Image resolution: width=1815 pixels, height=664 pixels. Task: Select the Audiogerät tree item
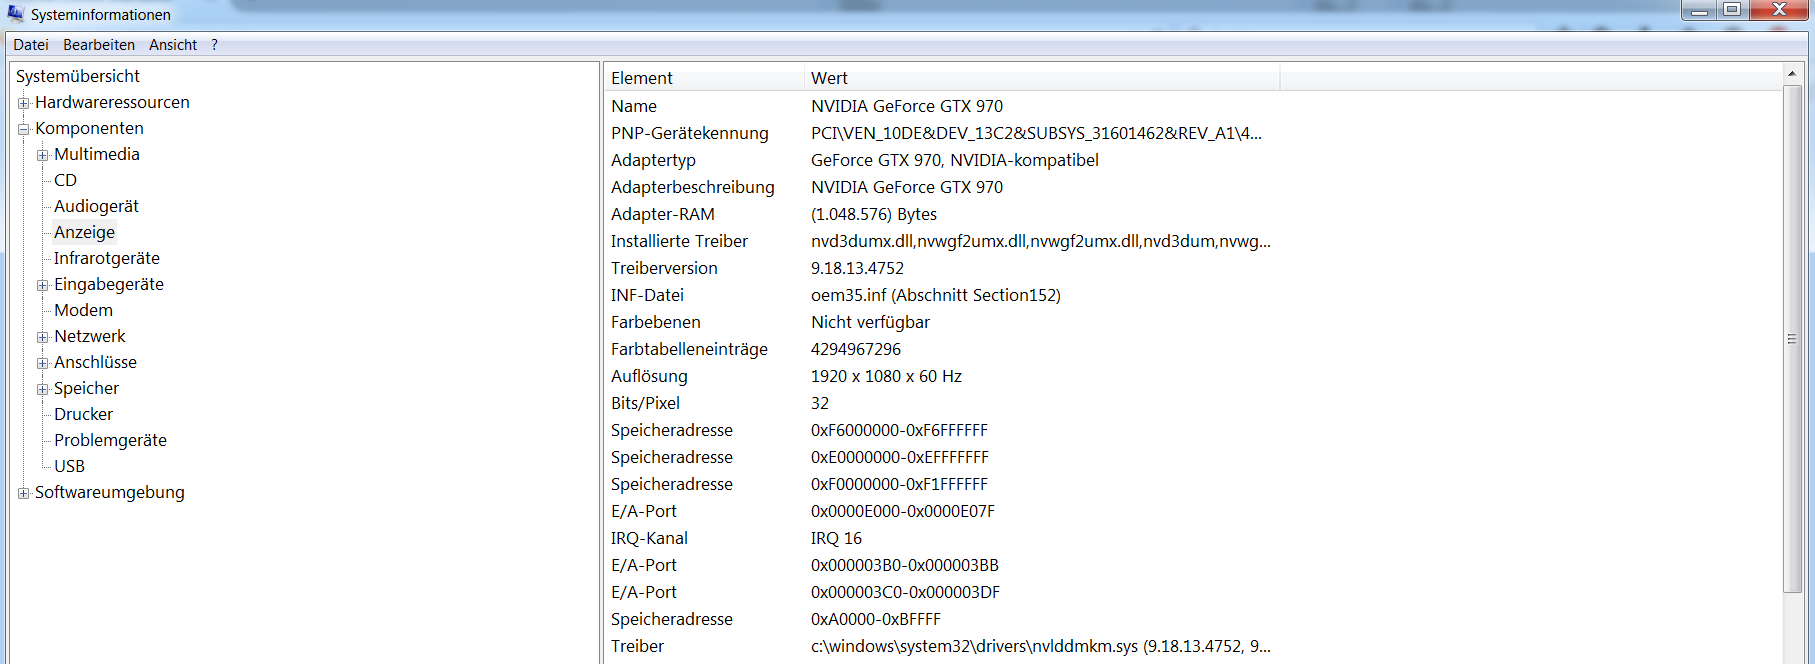pyautogui.click(x=96, y=206)
